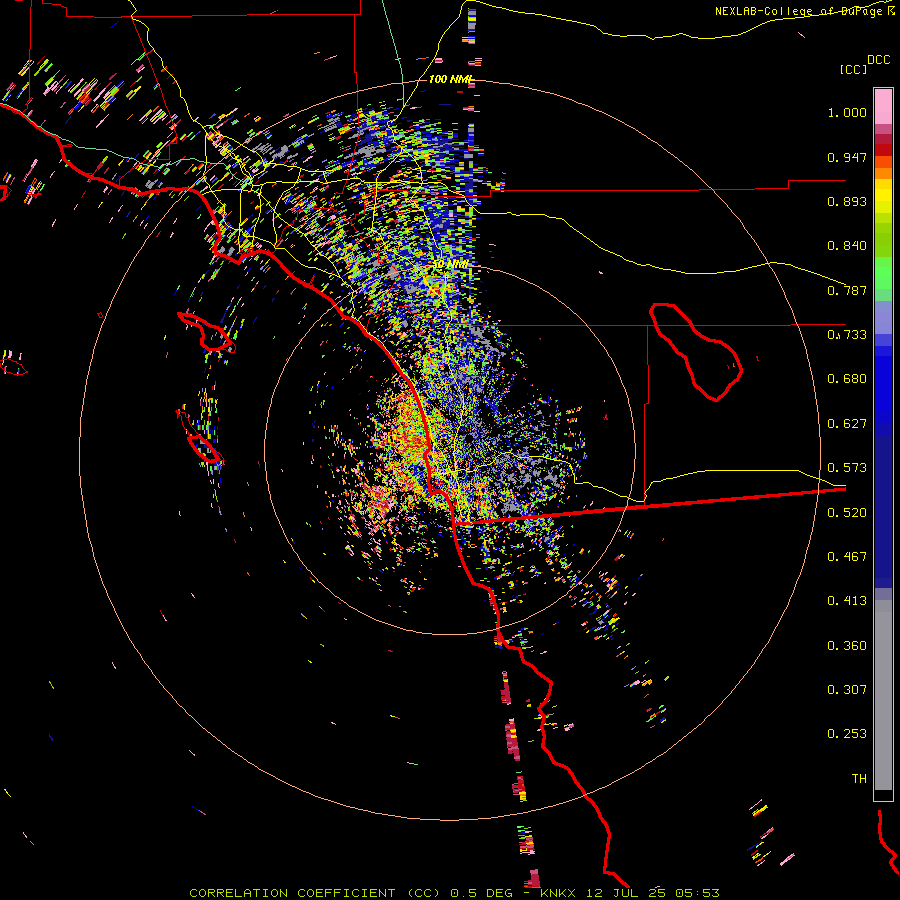
Task: Click the 0.467 legend value
Action: (x=847, y=557)
